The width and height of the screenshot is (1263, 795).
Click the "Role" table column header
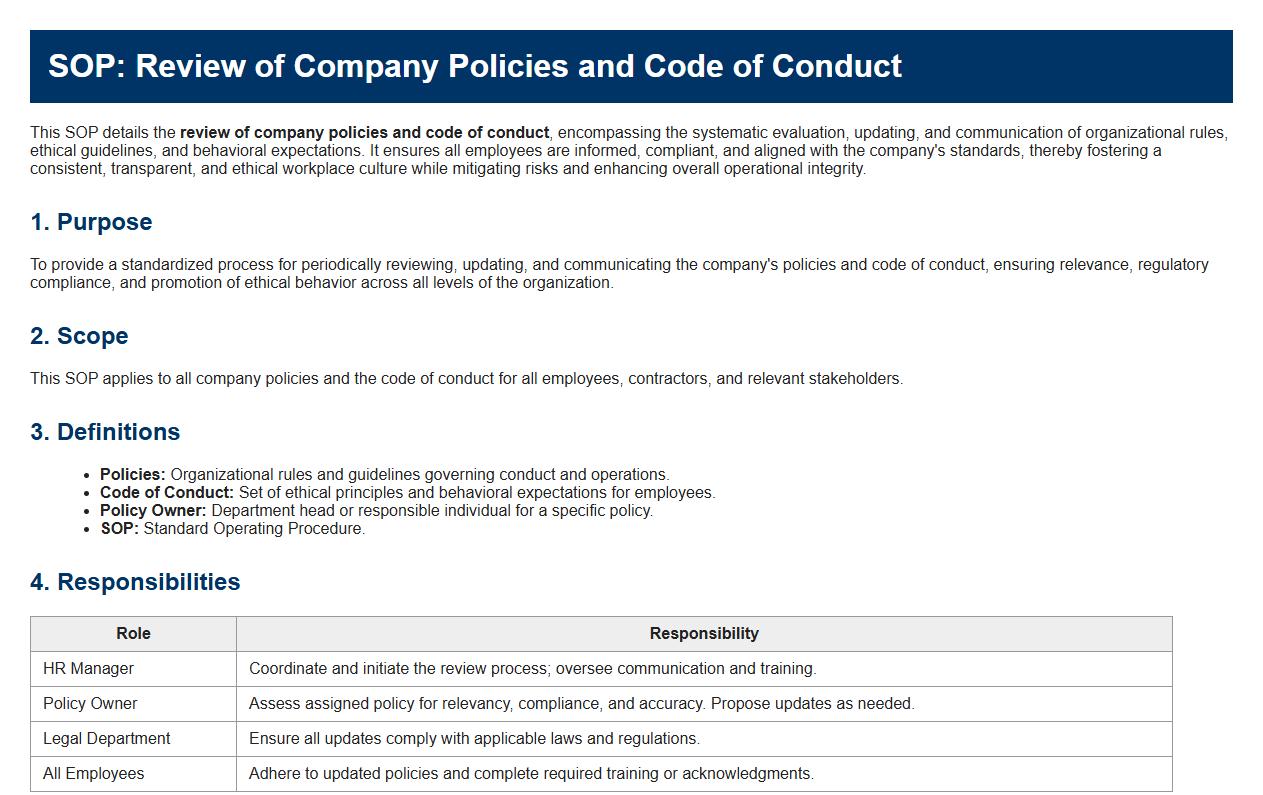point(133,634)
